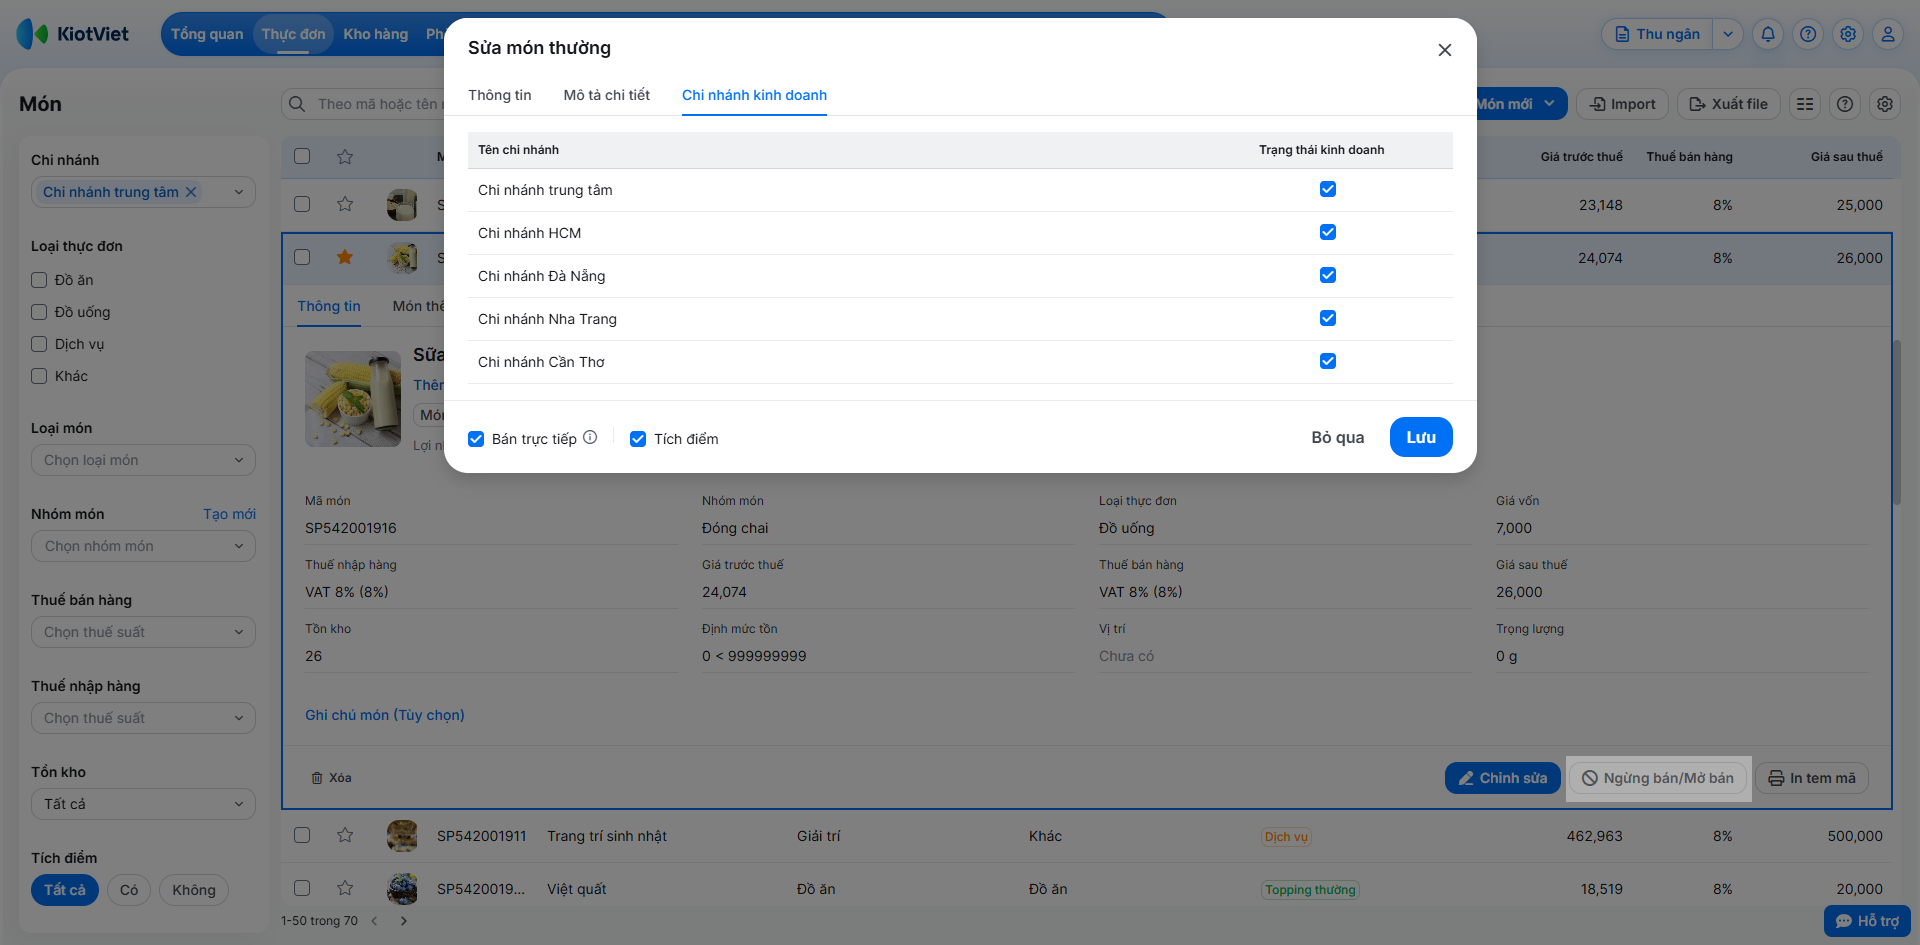Open the Chọn nhóm món dropdown
1920x945 pixels.
coord(143,546)
